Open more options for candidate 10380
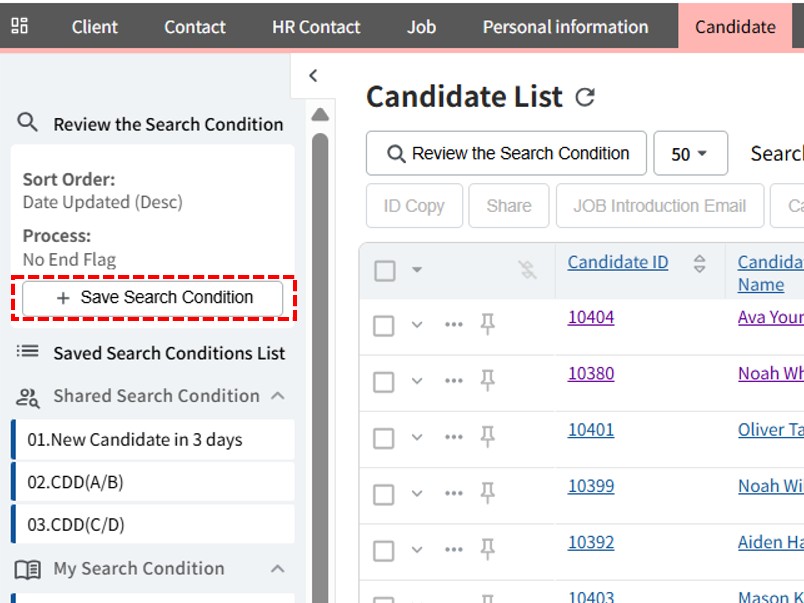Image resolution: width=804 pixels, height=603 pixels. [454, 381]
